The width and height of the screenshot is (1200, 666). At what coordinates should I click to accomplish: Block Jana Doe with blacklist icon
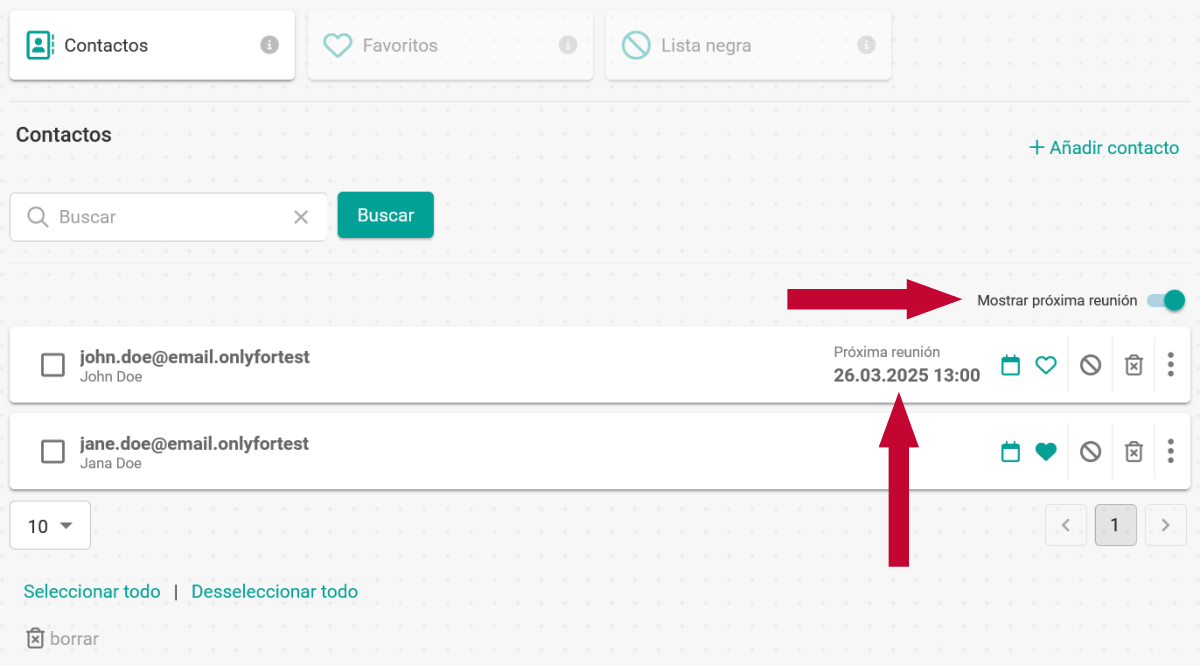click(x=1091, y=452)
